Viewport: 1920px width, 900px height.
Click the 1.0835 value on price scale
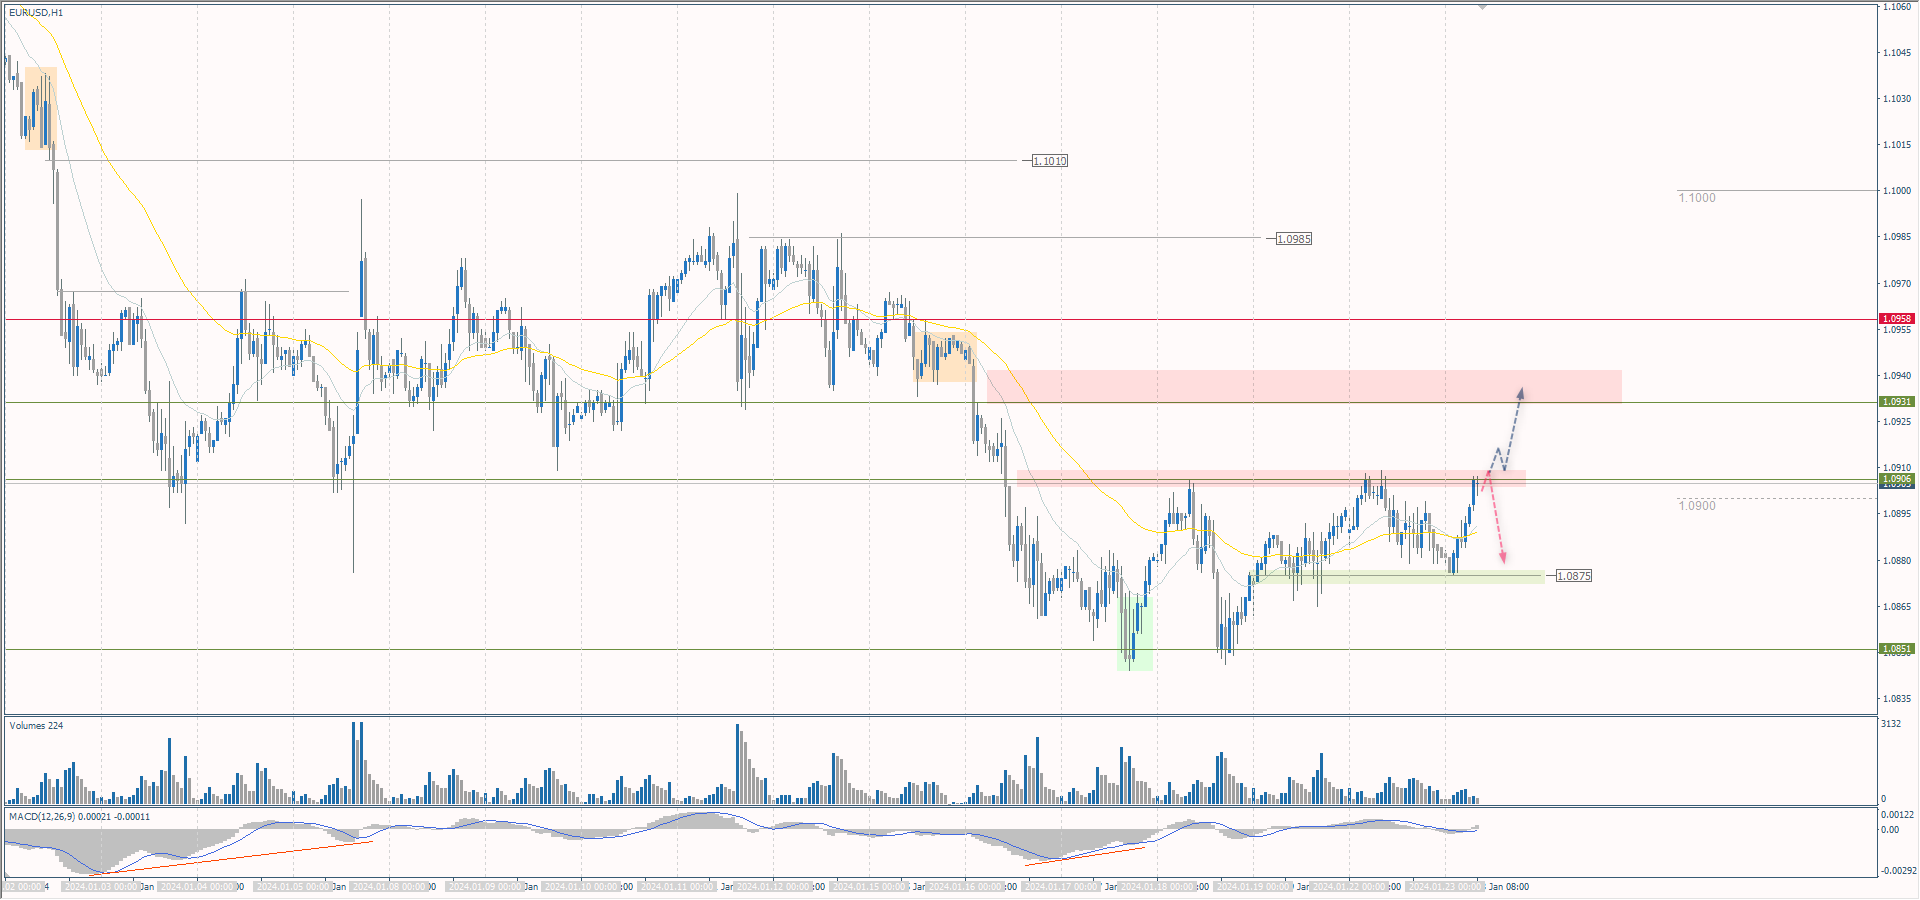(x=1897, y=699)
